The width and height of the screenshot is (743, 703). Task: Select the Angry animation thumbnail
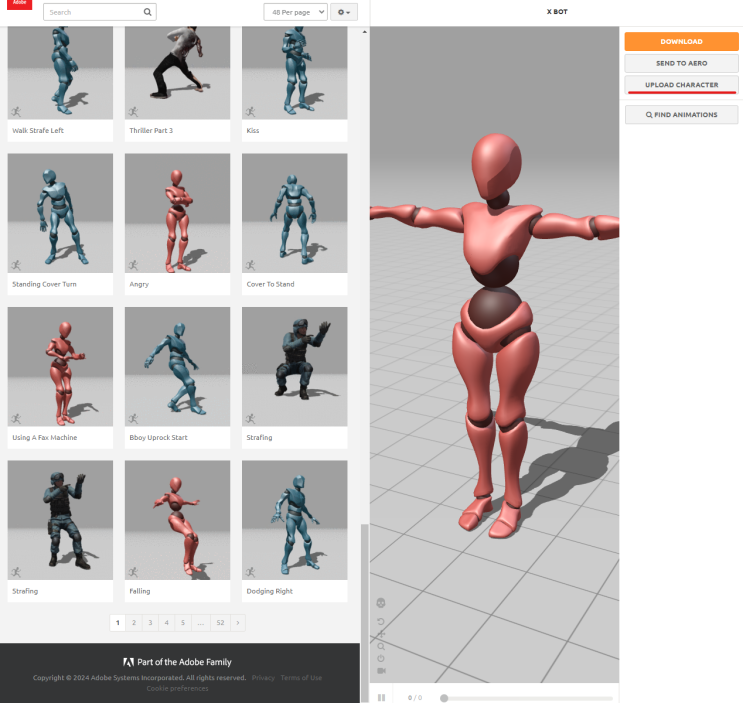coord(177,213)
